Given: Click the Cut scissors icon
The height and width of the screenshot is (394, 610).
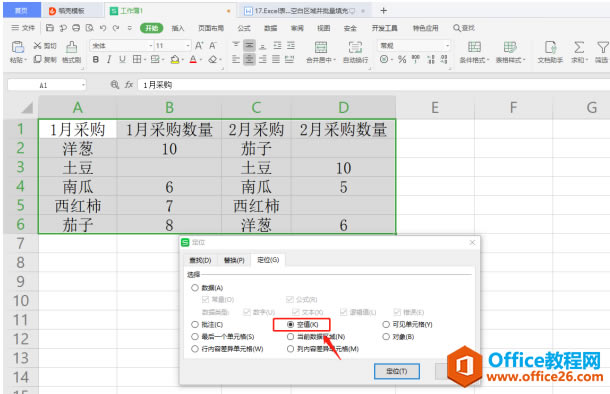Looking at the screenshot, I should point(37,46).
